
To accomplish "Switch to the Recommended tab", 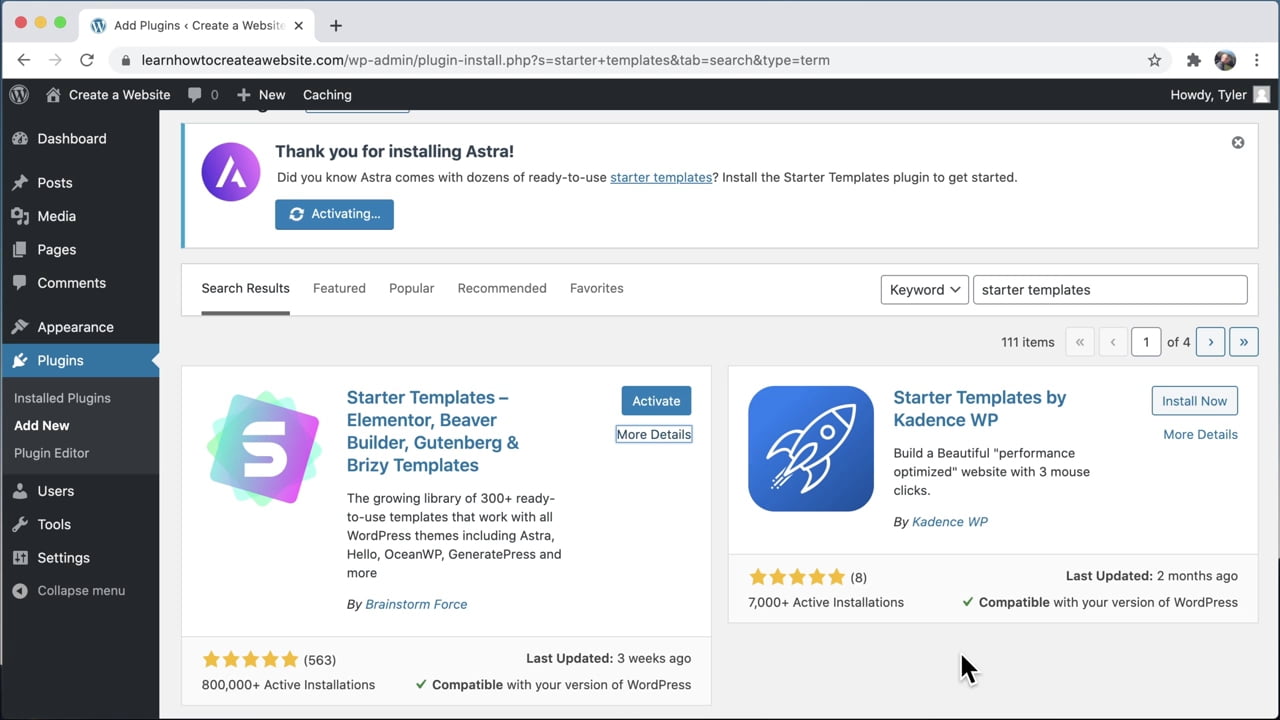I will pyautogui.click(x=502, y=288).
